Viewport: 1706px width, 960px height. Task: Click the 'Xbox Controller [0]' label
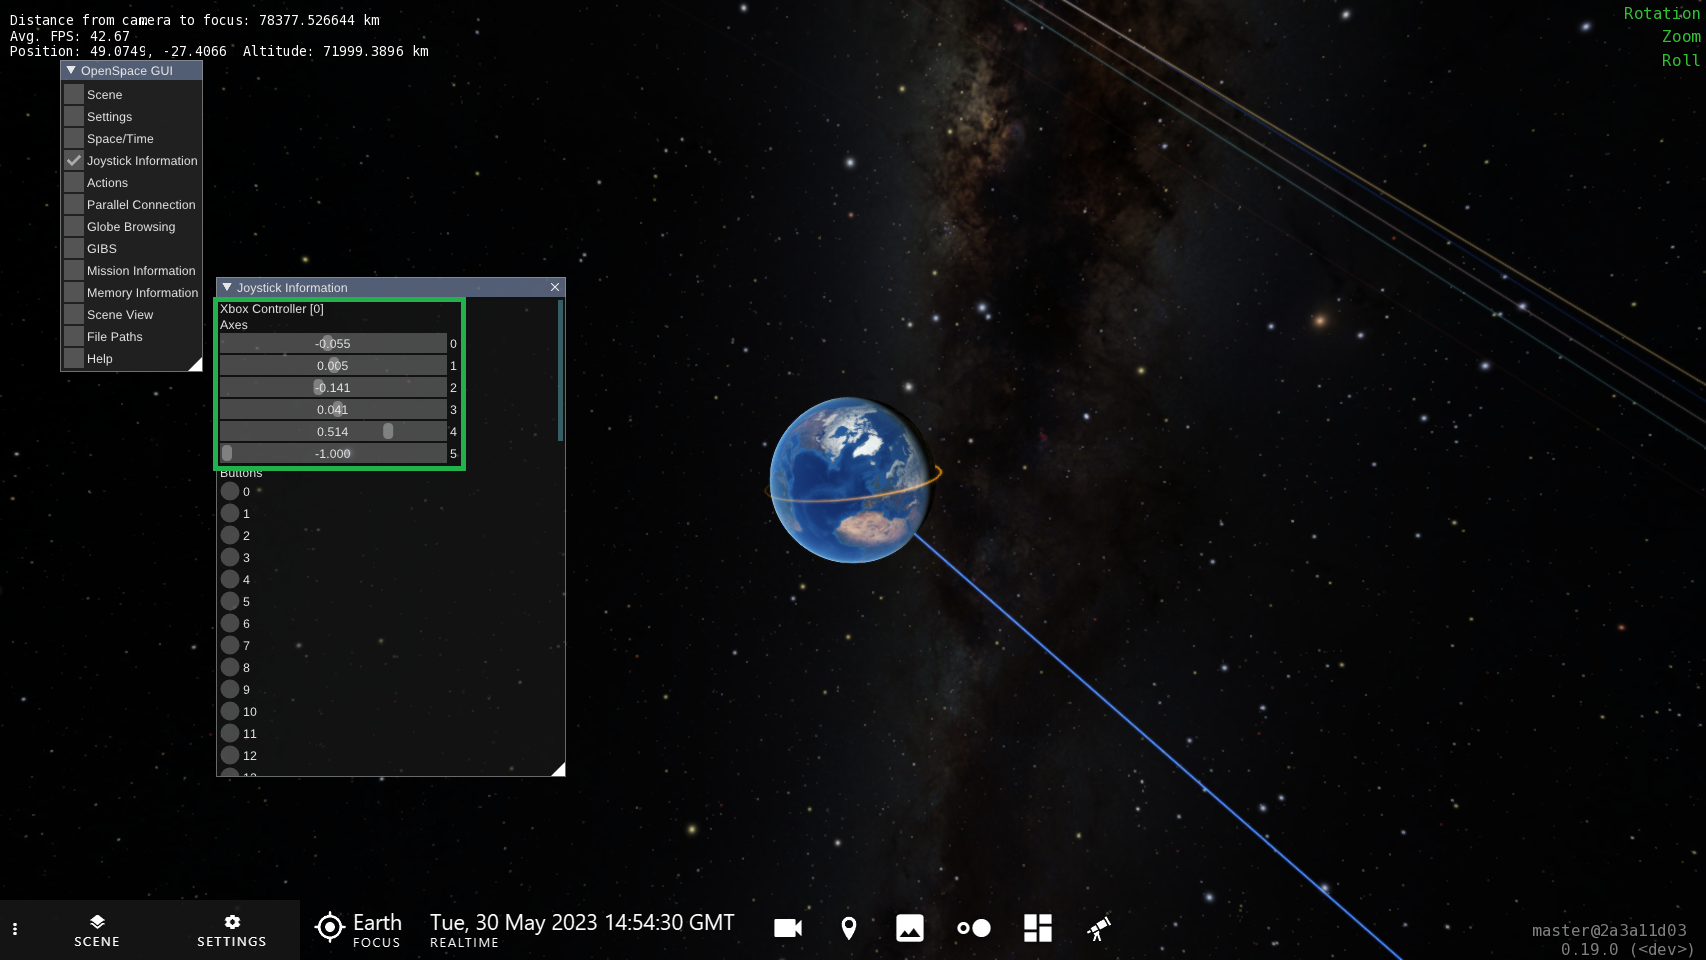point(272,309)
